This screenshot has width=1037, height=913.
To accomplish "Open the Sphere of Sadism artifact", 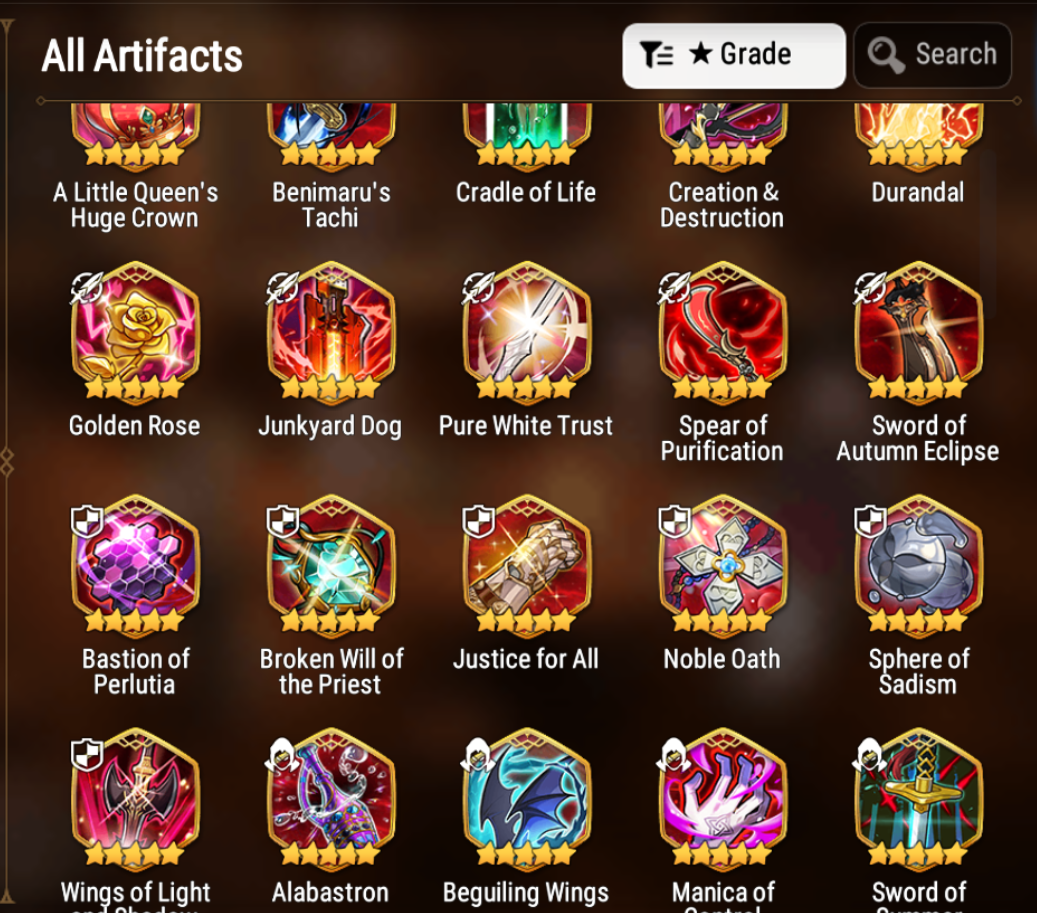I will [x=918, y=566].
